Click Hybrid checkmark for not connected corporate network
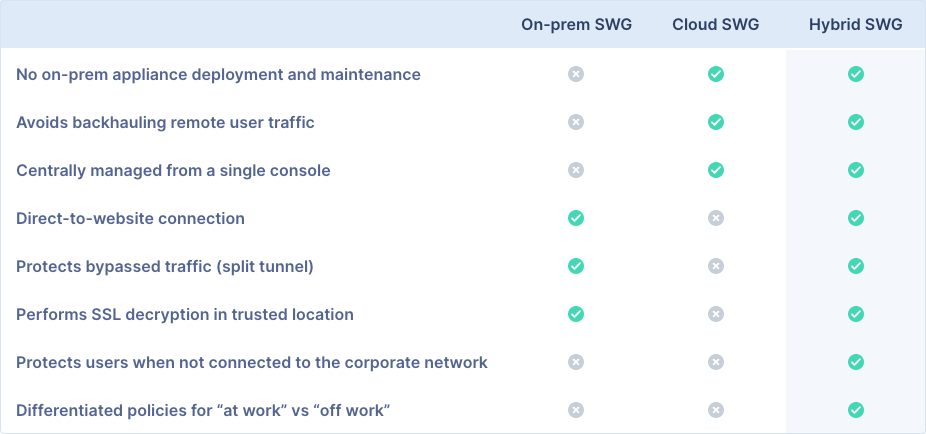 coord(856,362)
